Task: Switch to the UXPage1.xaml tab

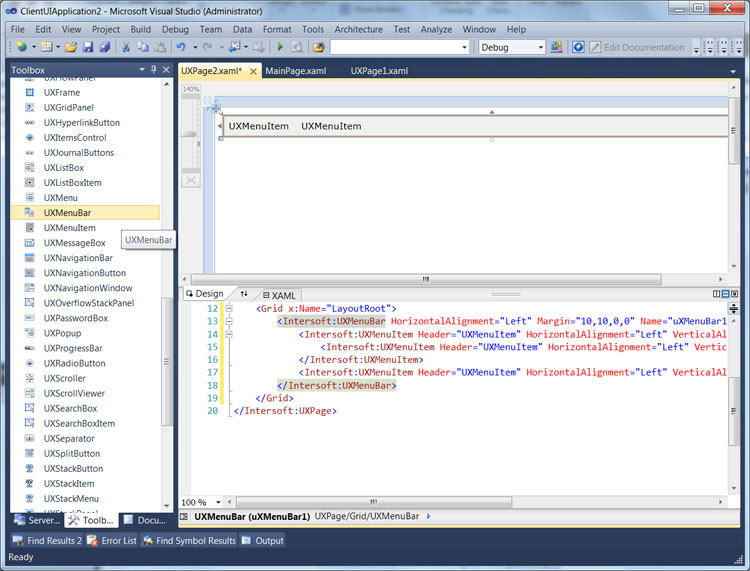Action: (379, 71)
